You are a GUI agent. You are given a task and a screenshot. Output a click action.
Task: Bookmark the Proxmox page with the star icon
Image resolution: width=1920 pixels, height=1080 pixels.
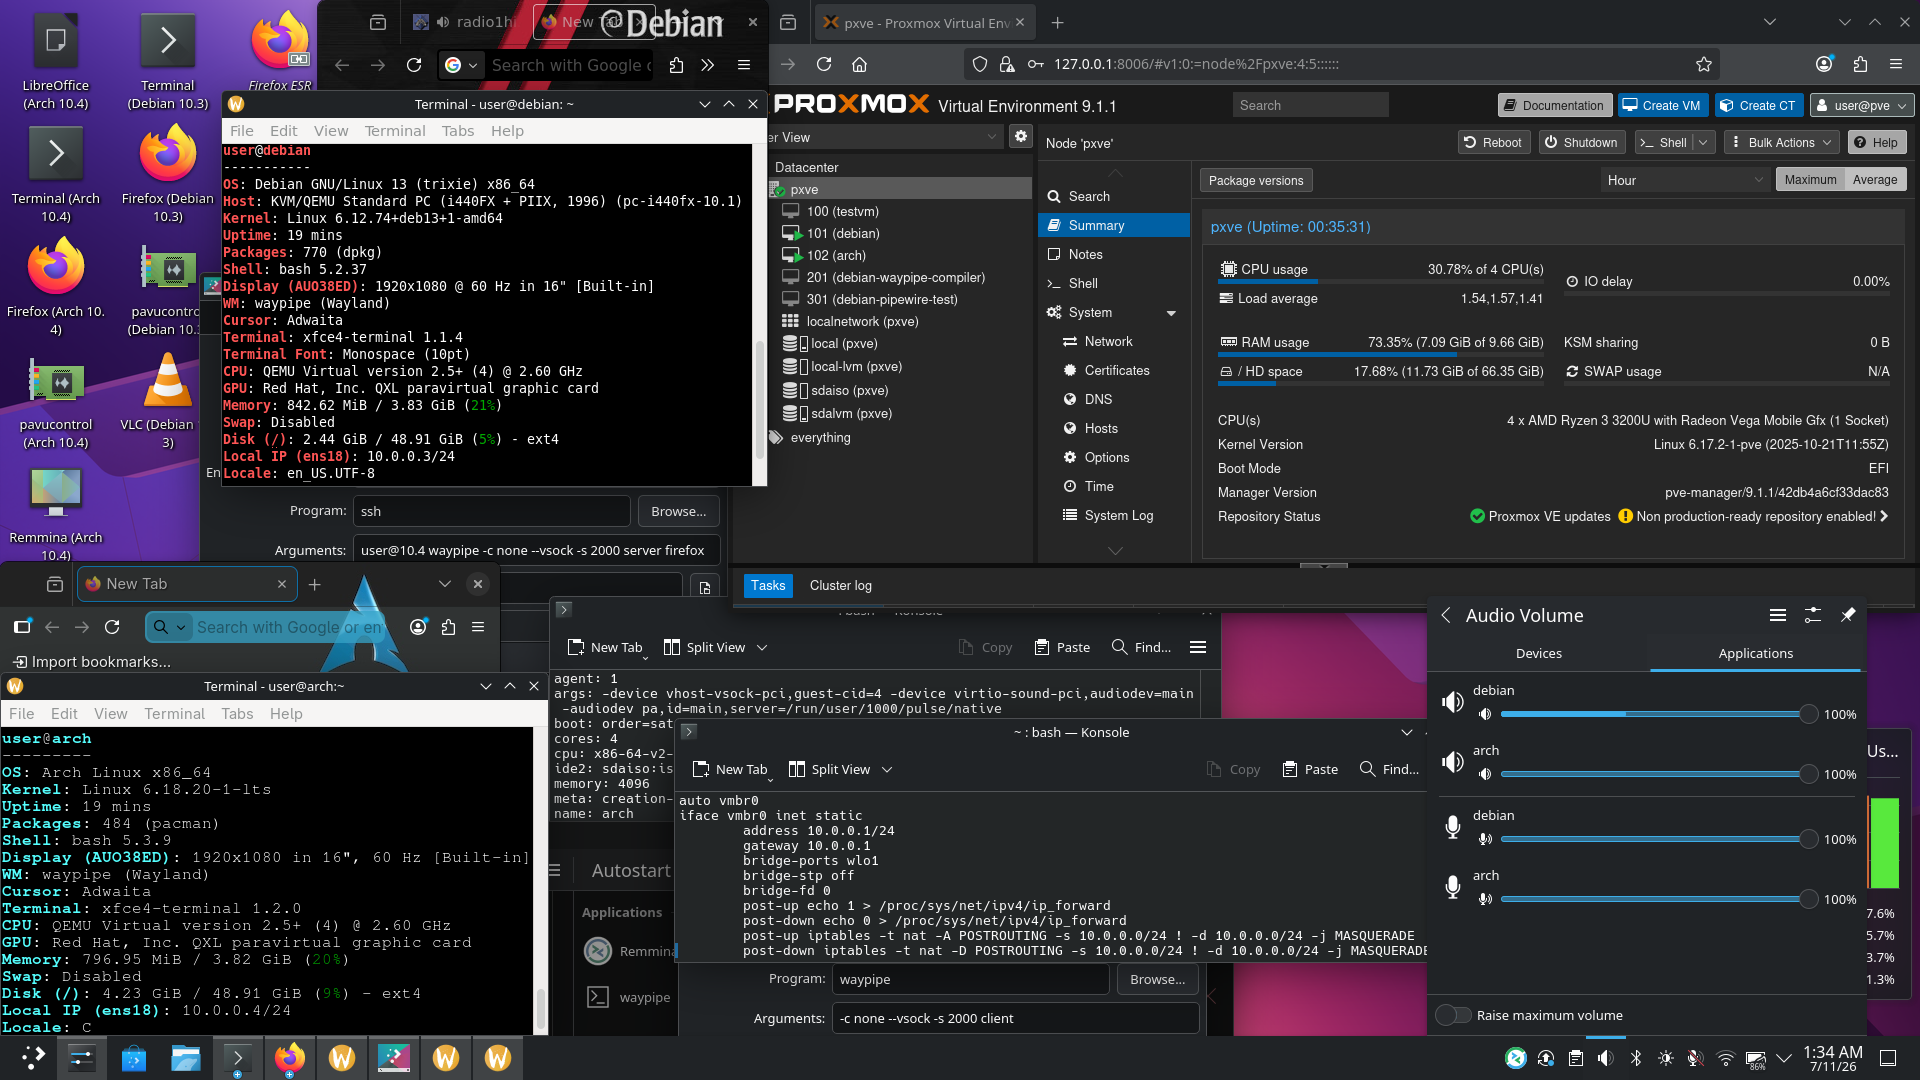(x=1704, y=64)
